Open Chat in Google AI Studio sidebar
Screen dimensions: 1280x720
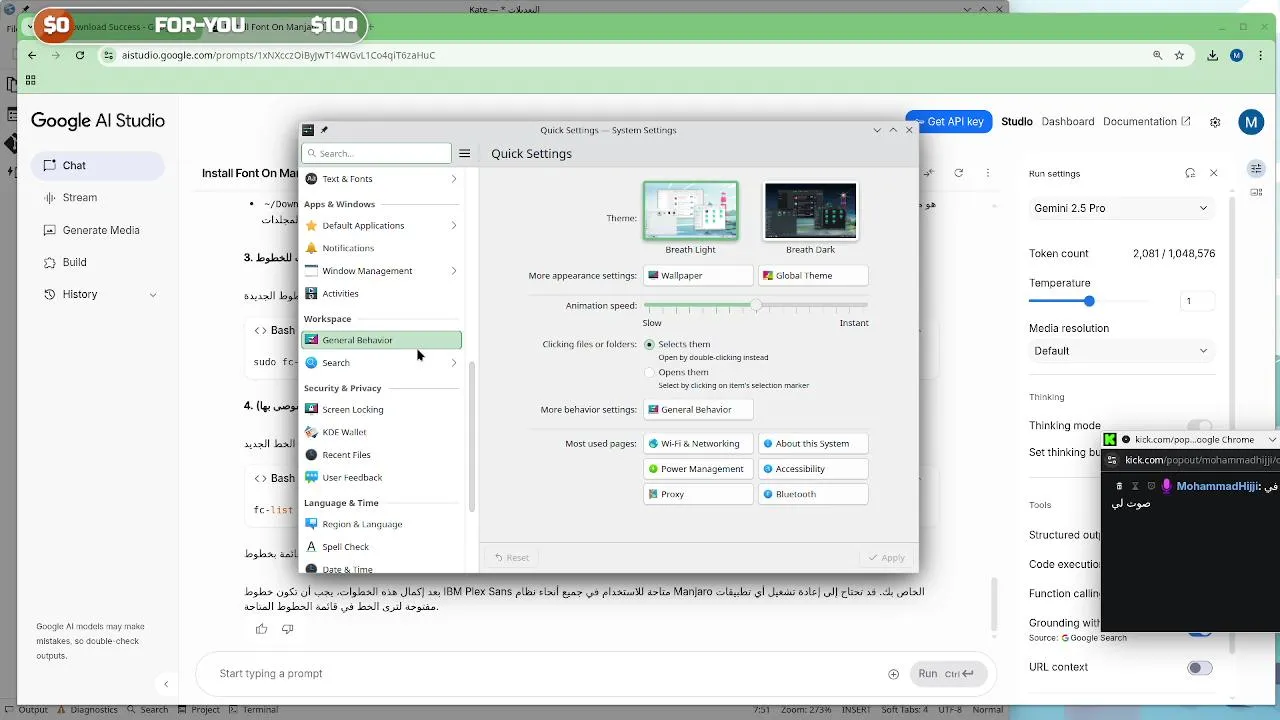point(97,165)
